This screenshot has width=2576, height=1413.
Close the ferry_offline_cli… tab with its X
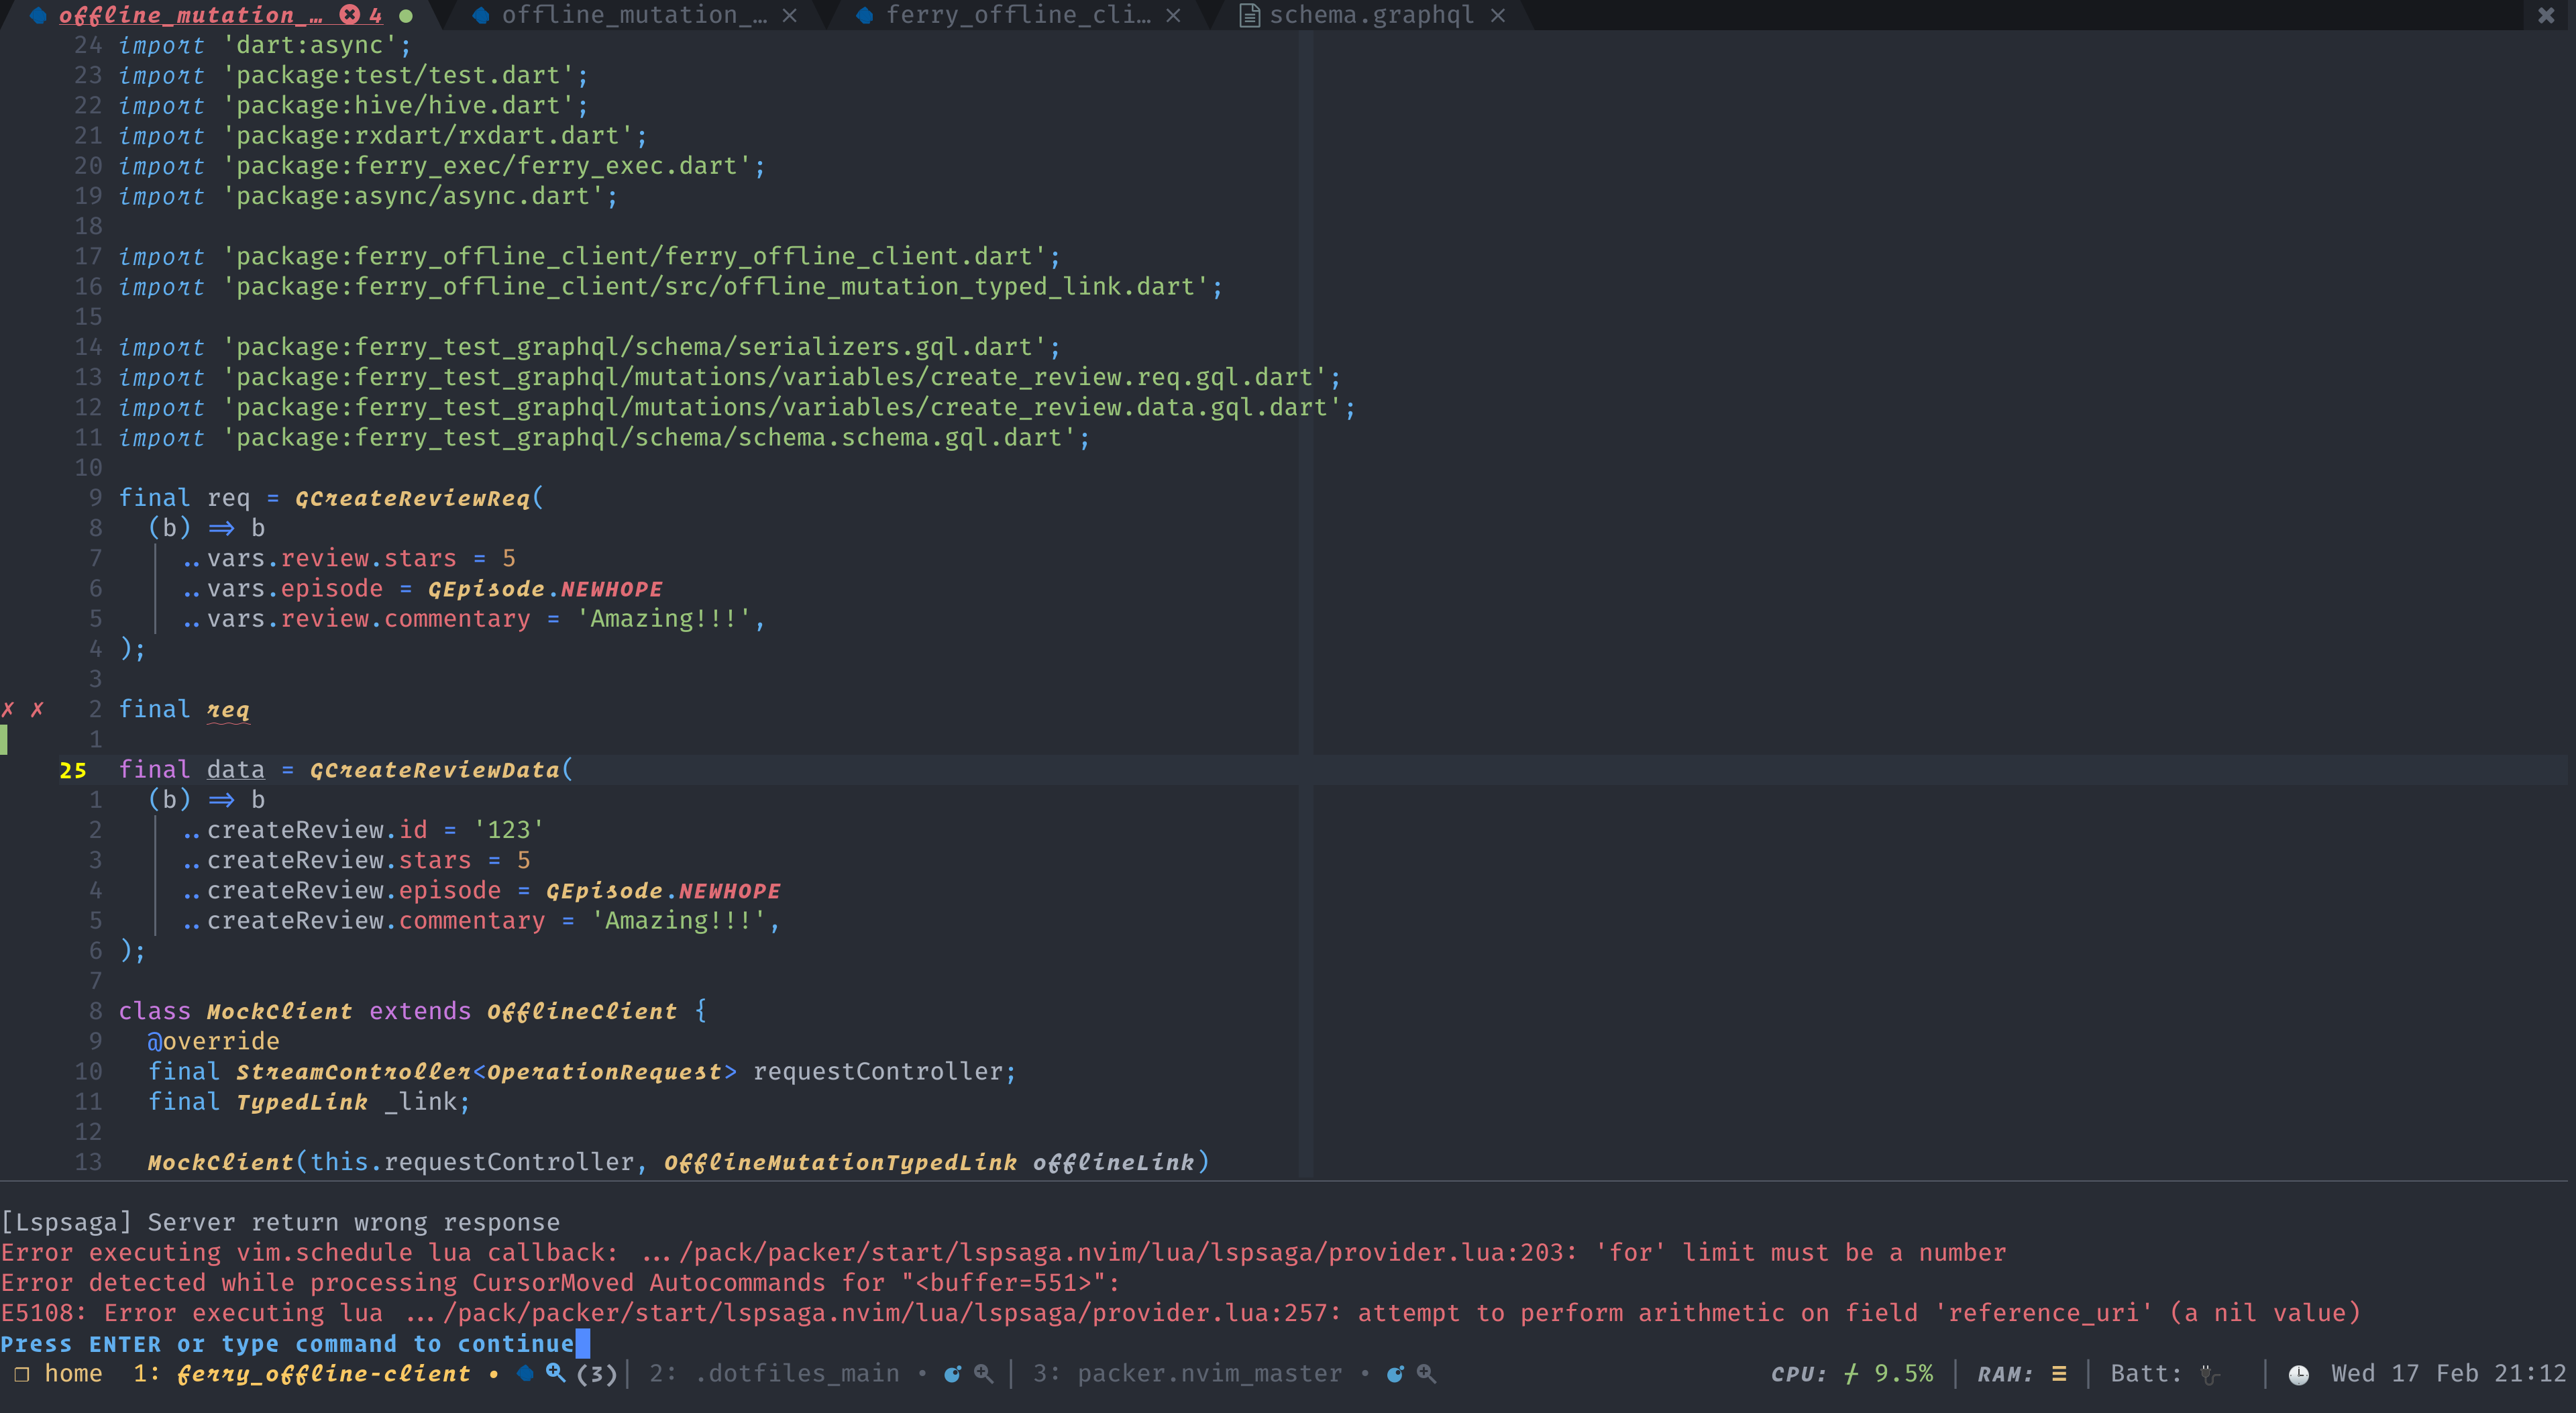(x=1173, y=15)
